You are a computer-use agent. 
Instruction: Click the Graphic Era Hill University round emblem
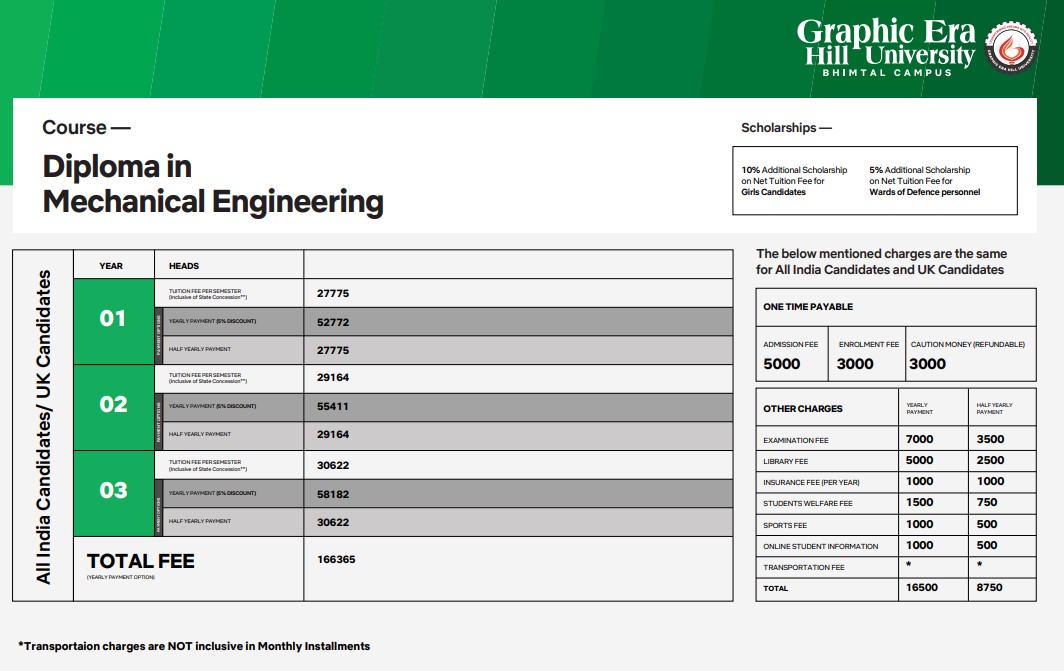tap(1011, 47)
